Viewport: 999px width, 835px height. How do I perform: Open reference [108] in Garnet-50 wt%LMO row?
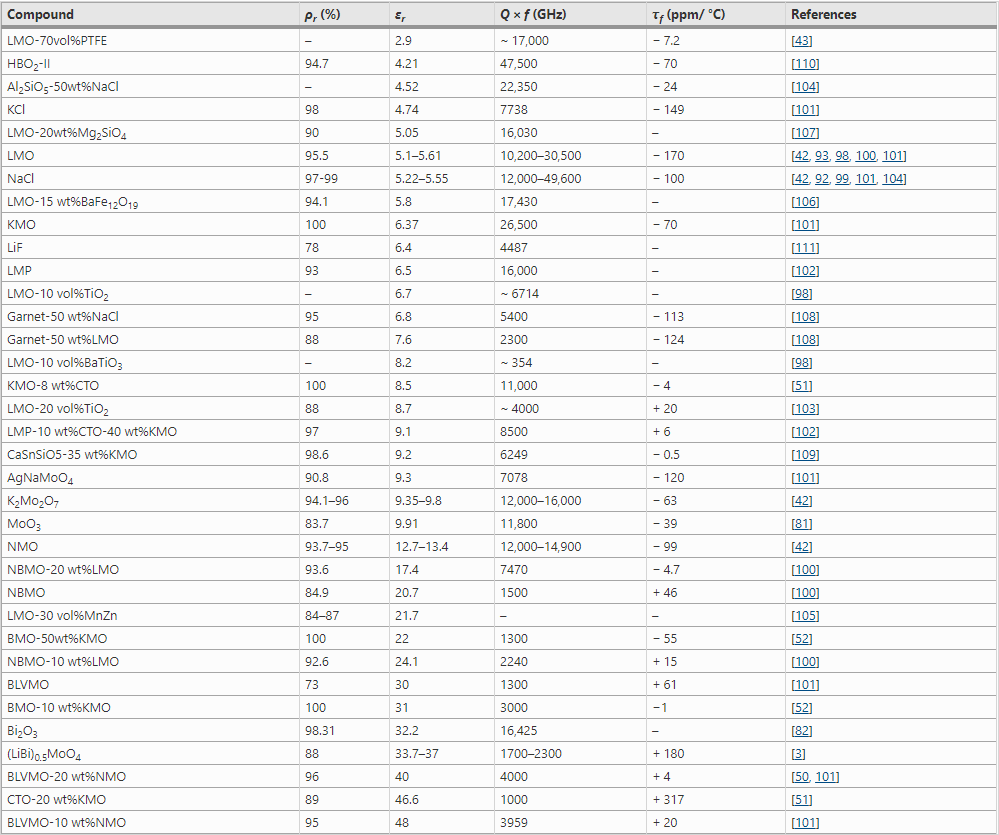[805, 339]
